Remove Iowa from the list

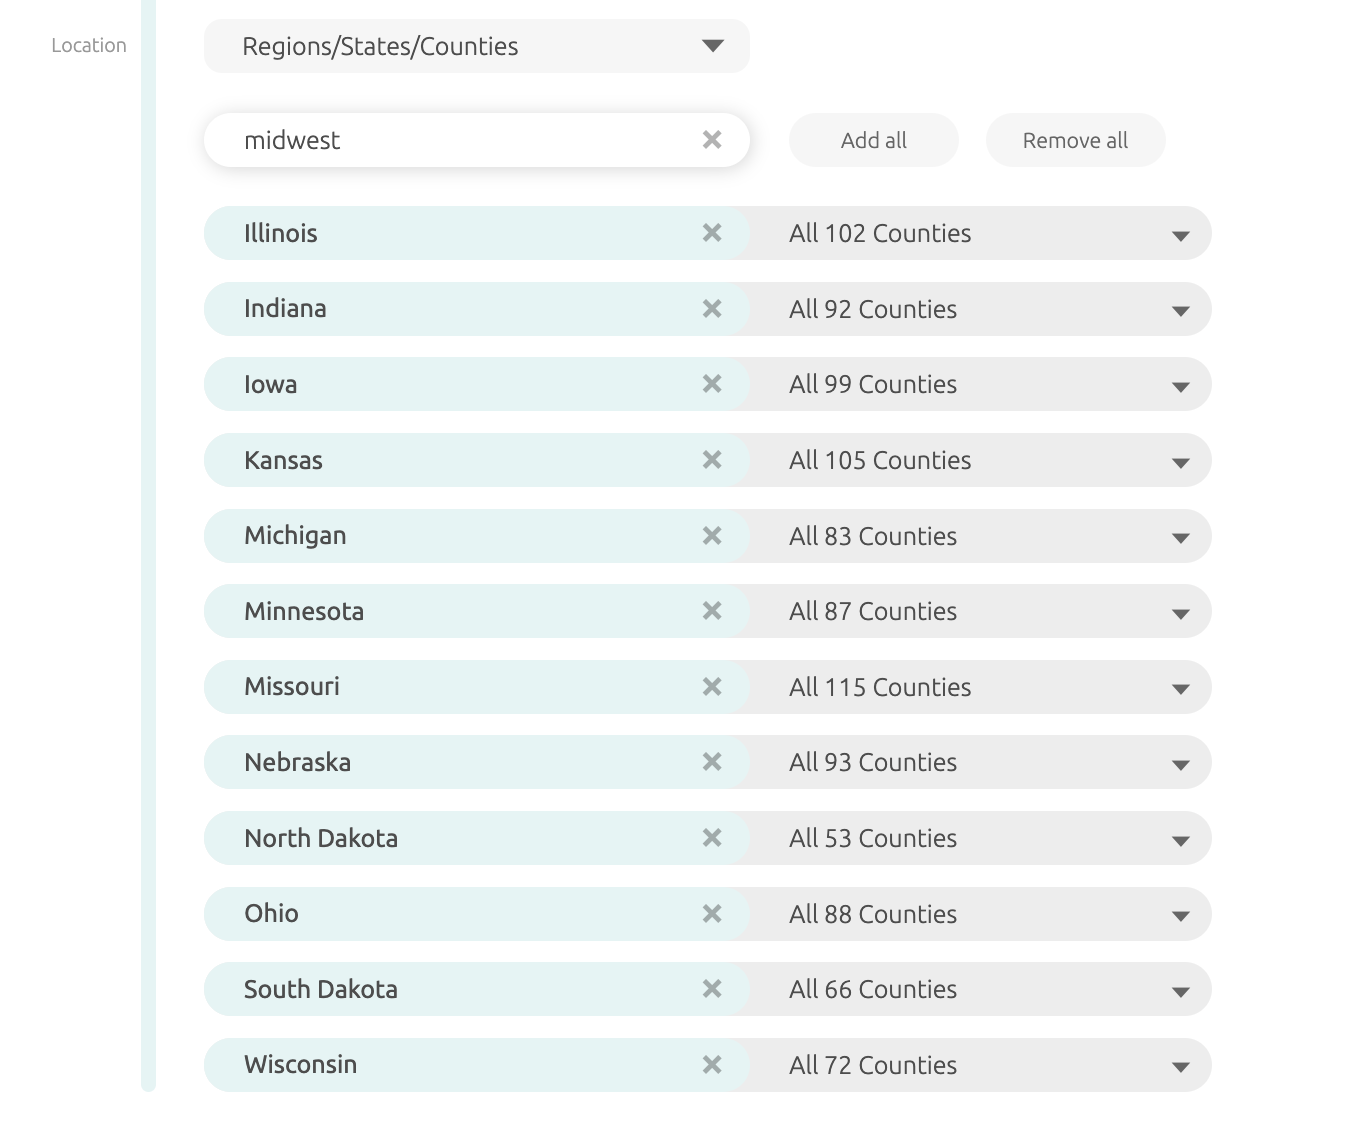pos(712,384)
